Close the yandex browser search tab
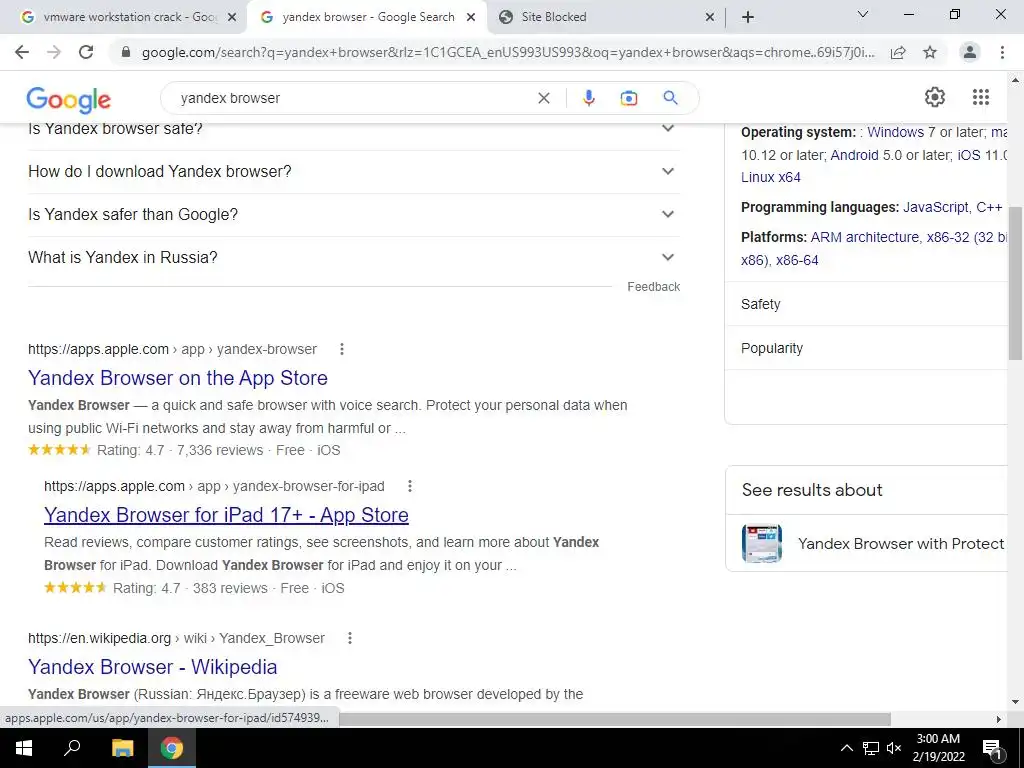This screenshot has height=768, width=1024. (x=471, y=18)
